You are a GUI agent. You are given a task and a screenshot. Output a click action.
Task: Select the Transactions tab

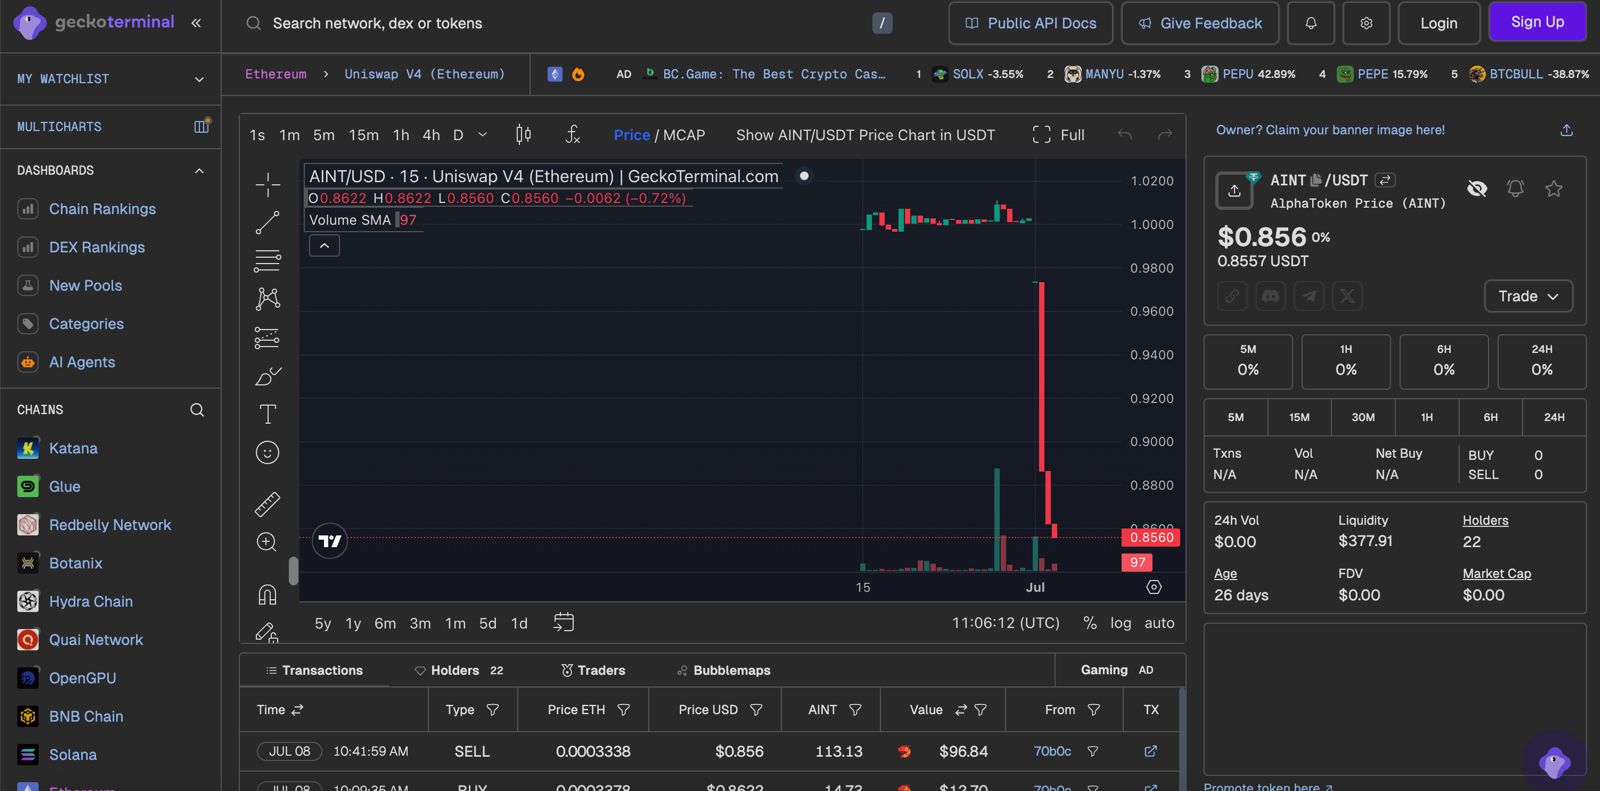[x=314, y=670]
